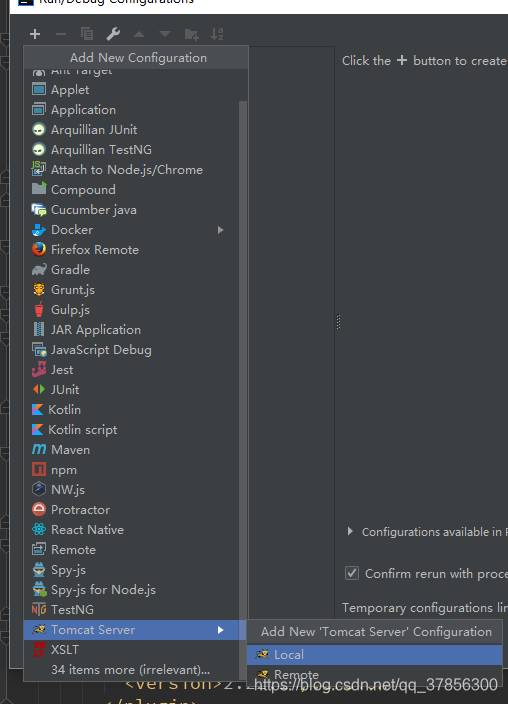
Task: Open the wrench Edit Defaults icon
Action: click(x=113, y=34)
